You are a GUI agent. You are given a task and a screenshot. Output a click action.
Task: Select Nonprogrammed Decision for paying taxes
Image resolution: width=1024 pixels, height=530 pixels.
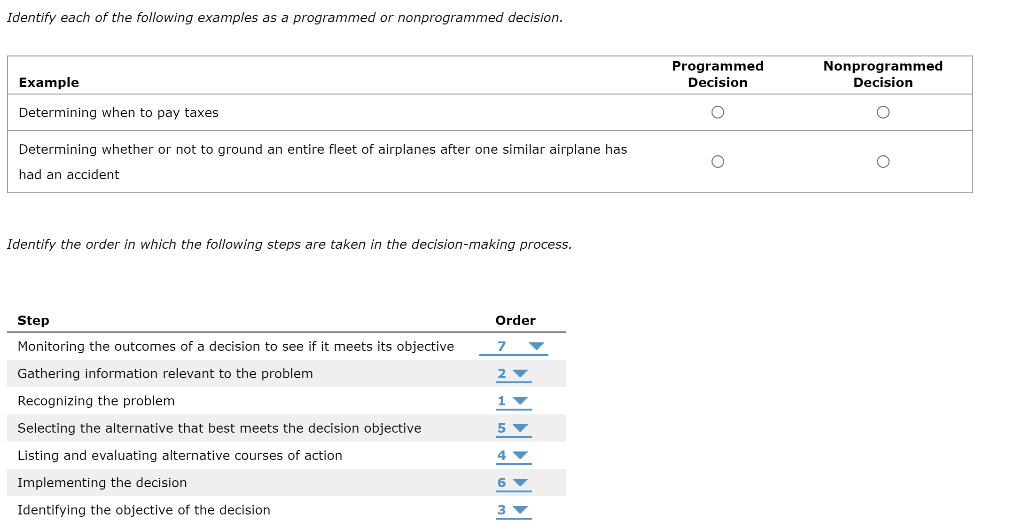point(883,112)
